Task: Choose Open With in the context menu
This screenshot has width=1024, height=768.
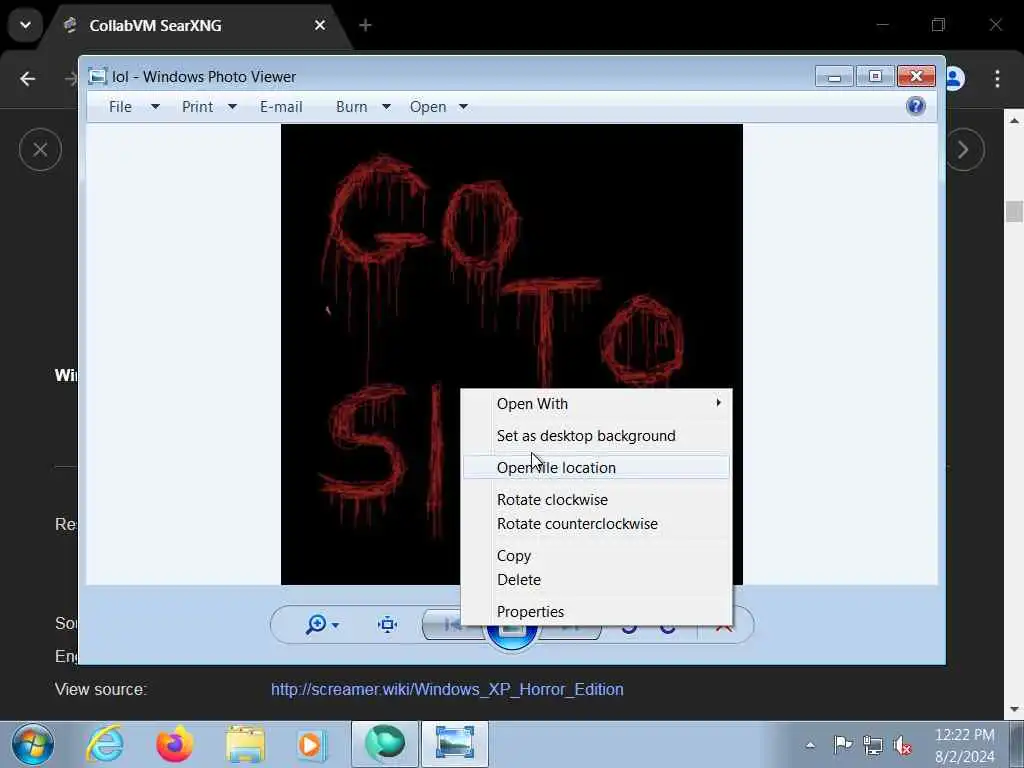Action: 596,404
